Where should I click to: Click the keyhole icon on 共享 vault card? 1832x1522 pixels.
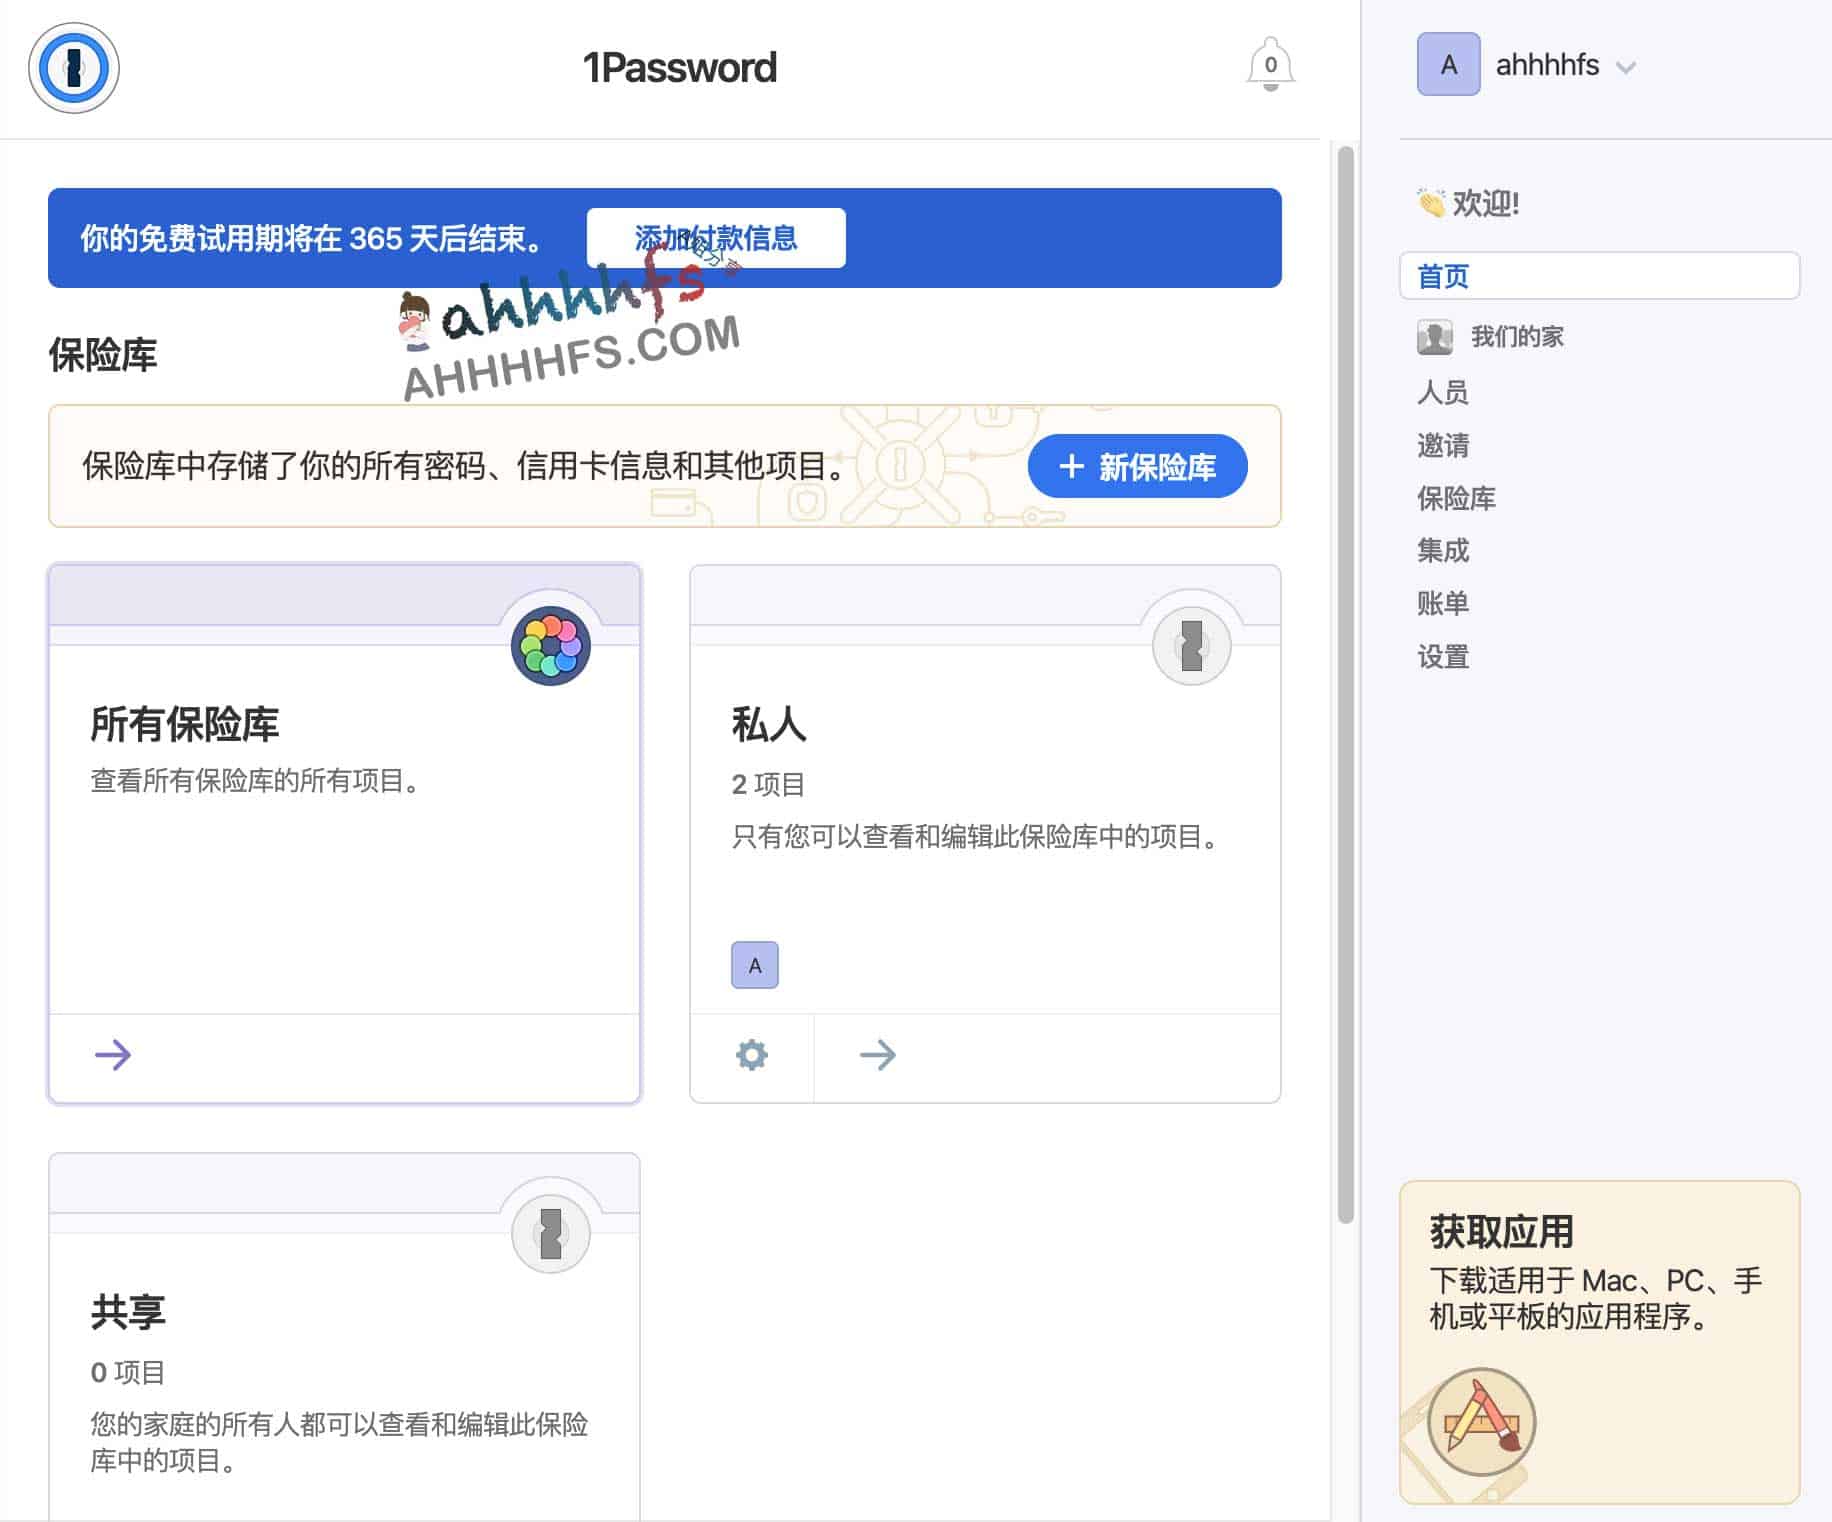pos(549,1233)
